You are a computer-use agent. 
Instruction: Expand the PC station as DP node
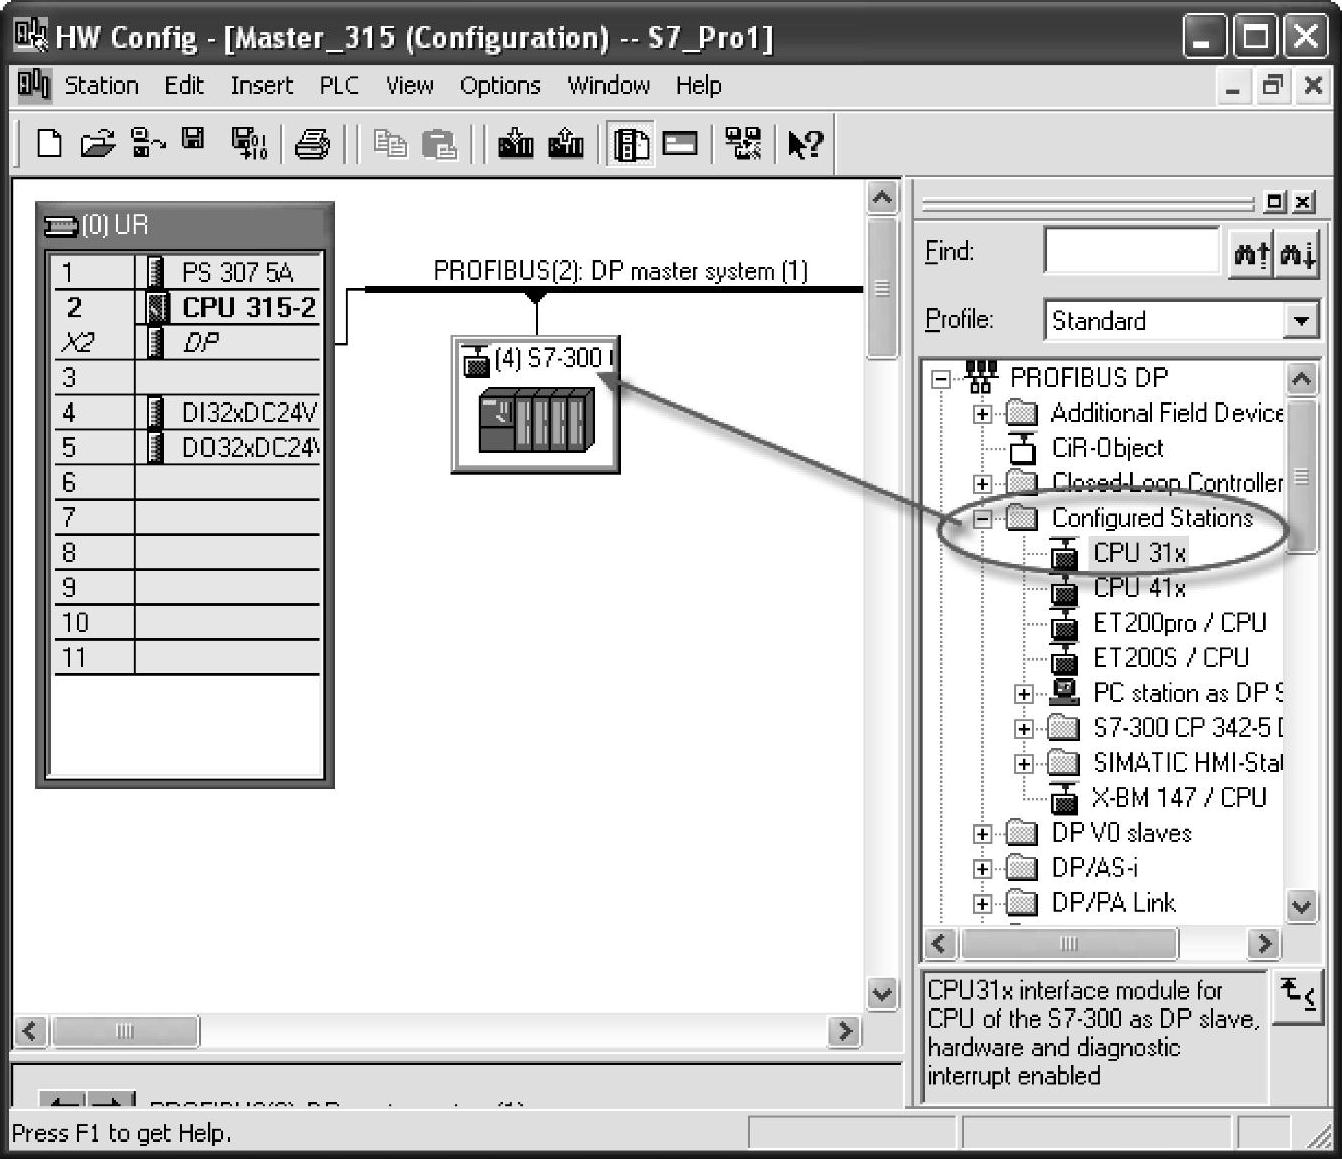[x=1023, y=694]
